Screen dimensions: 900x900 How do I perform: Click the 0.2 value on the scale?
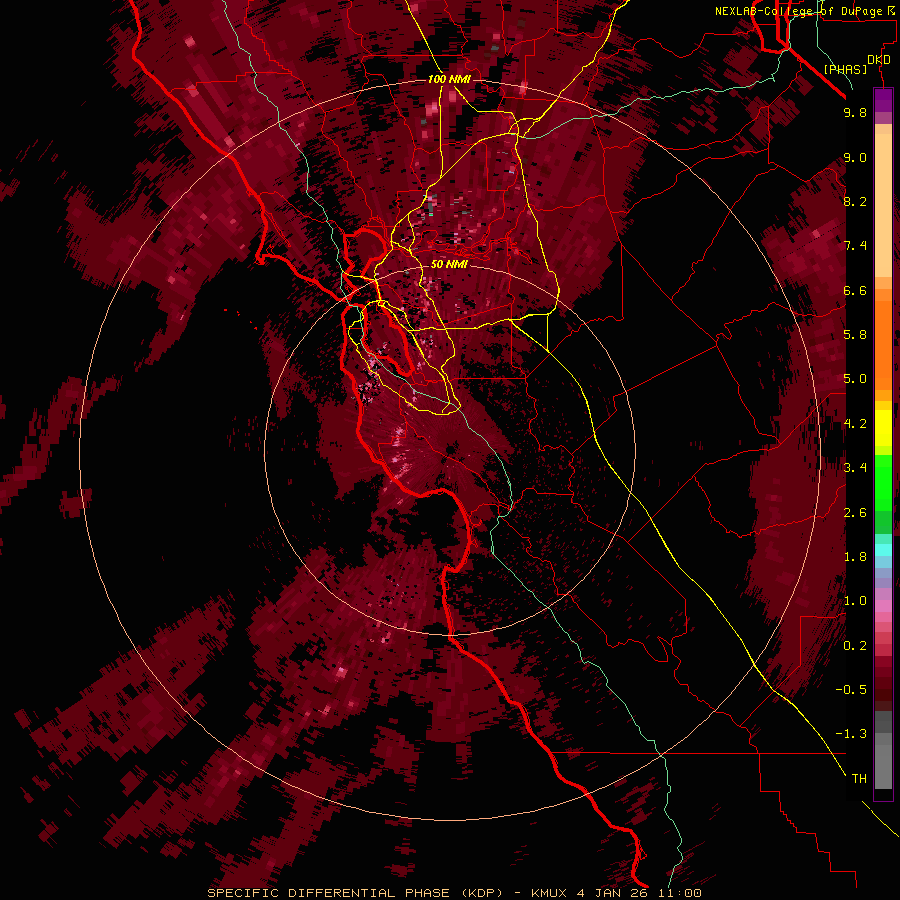855,646
